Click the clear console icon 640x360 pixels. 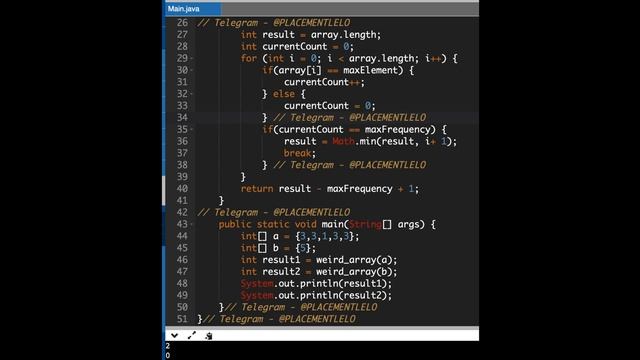pos(209,336)
